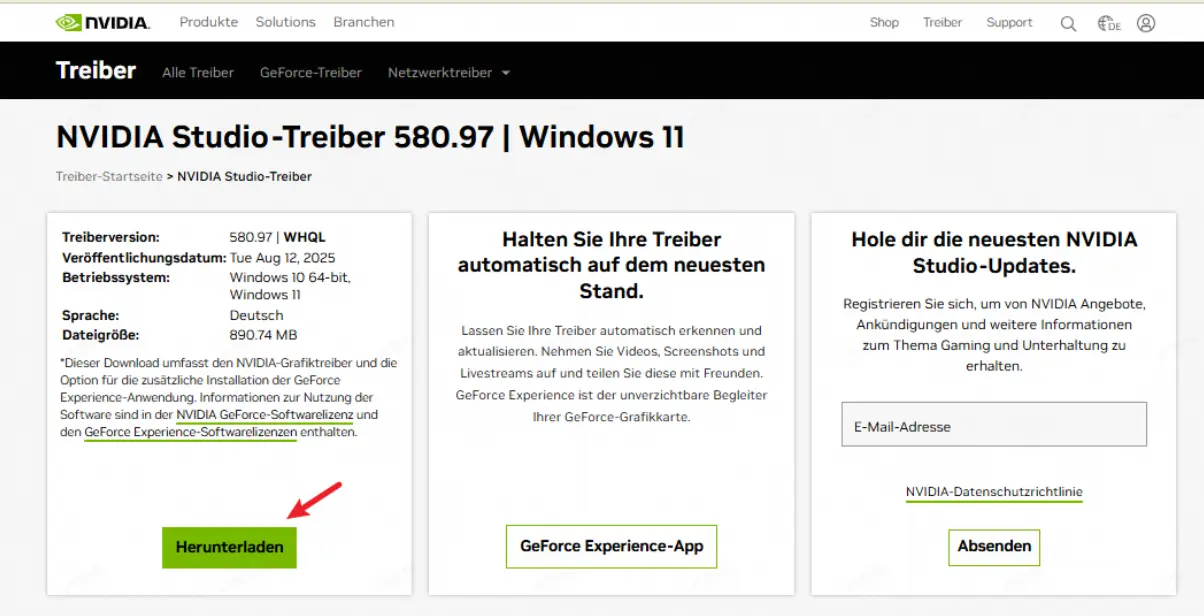1204x616 pixels.
Task: Open the search magnifier icon
Action: pos(1068,23)
